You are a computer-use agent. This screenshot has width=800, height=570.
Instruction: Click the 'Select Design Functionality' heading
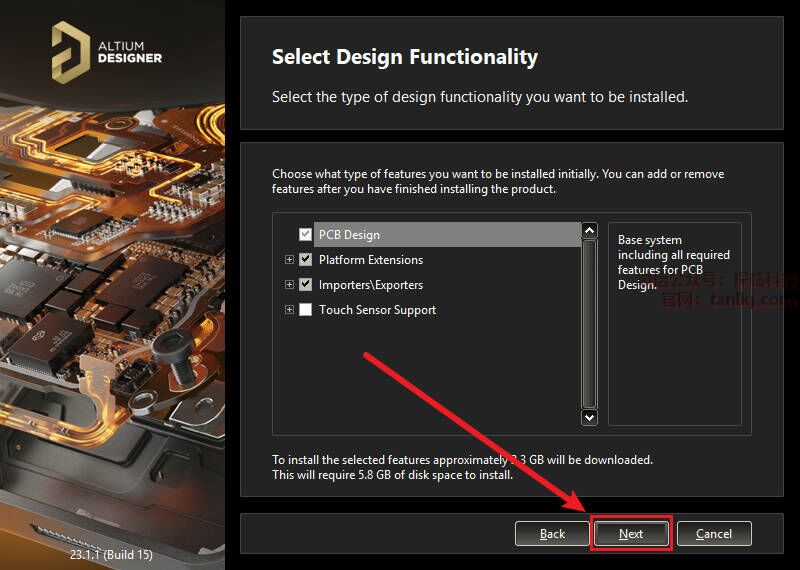[x=405, y=57]
